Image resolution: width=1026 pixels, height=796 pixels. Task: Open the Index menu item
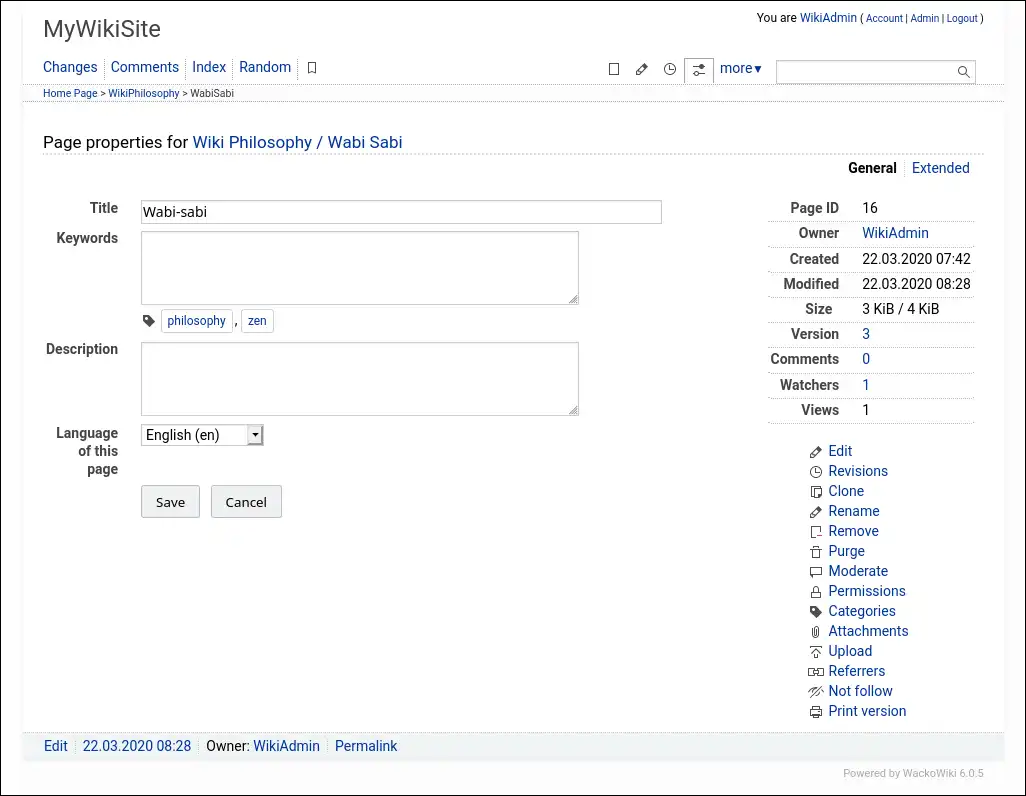209,67
